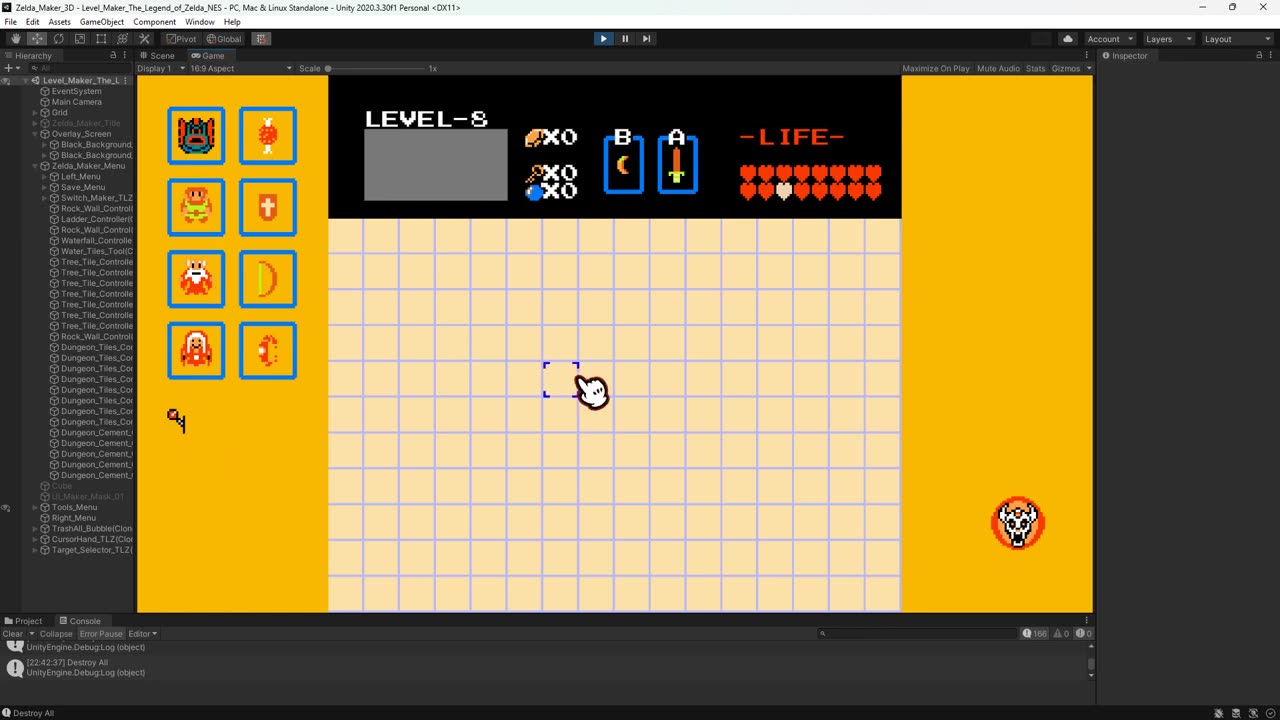The height and width of the screenshot is (720, 1280).
Task: Click the Console Clear button
Action: (x=12, y=634)
